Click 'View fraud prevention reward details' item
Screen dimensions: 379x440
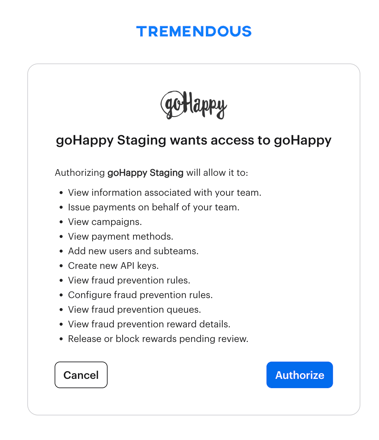point(149,324)
